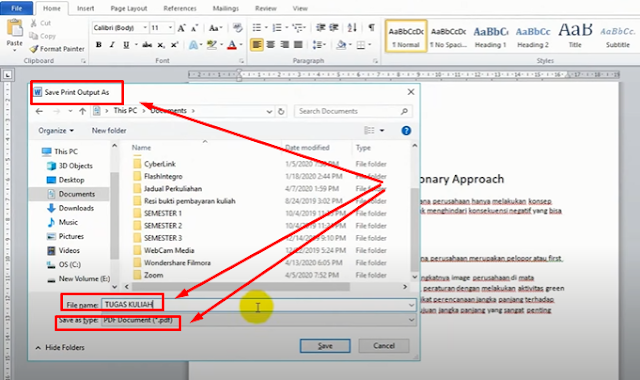Toggle Subscript formatting
The image size is (640, 380).
click(x=161, y=44)
